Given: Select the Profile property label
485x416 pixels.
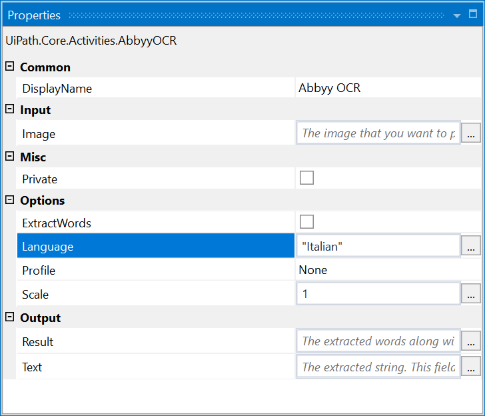Looking at the screenshot, I should (38, 270).
